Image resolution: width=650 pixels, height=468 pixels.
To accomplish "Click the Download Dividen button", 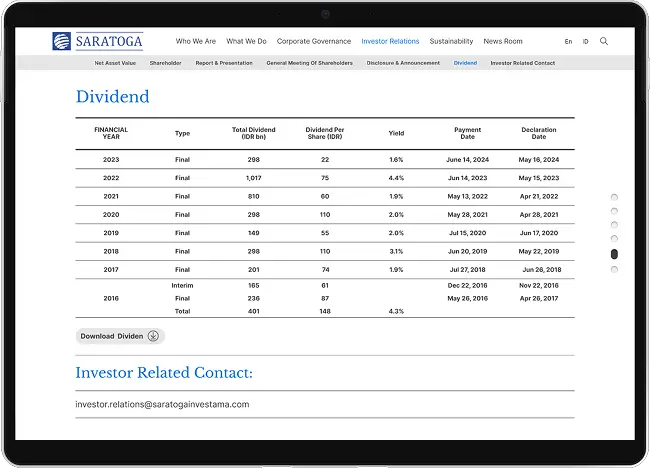I will (x=118, y=336).
